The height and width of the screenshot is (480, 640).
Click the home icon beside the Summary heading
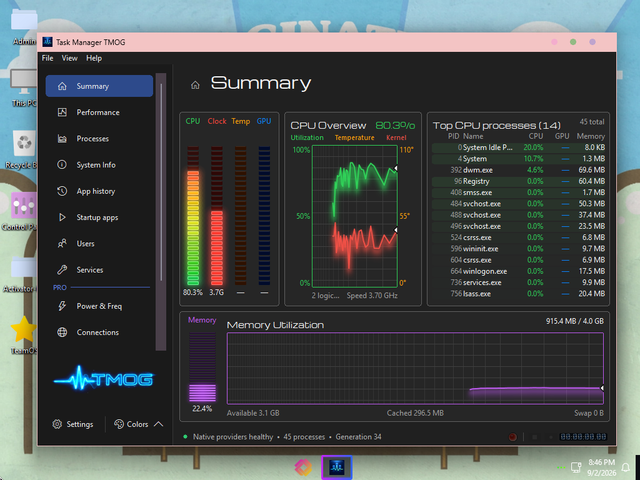point(195,85)
